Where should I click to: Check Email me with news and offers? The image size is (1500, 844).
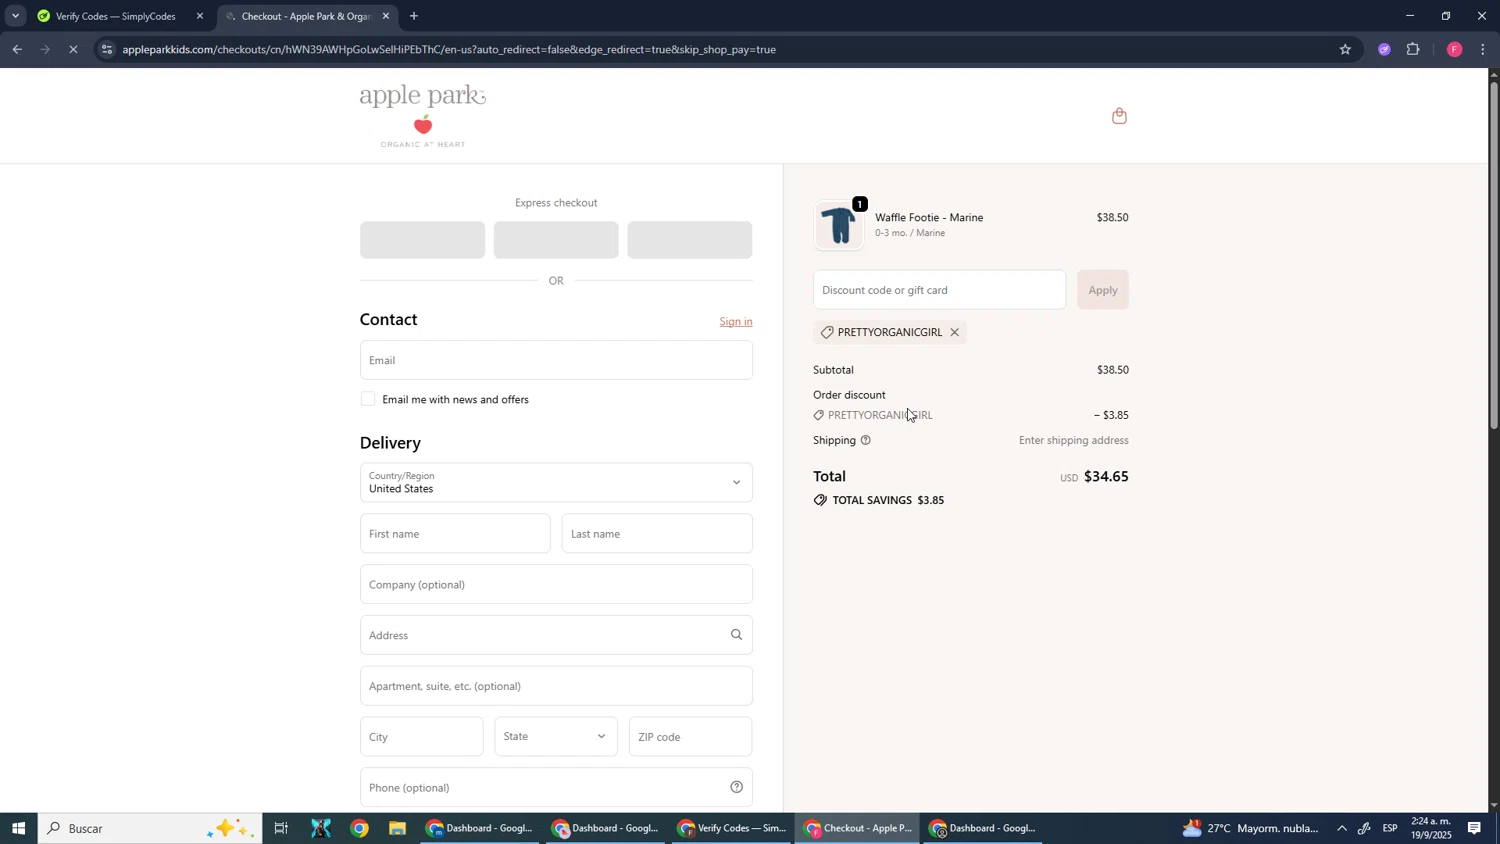[368, 399]
